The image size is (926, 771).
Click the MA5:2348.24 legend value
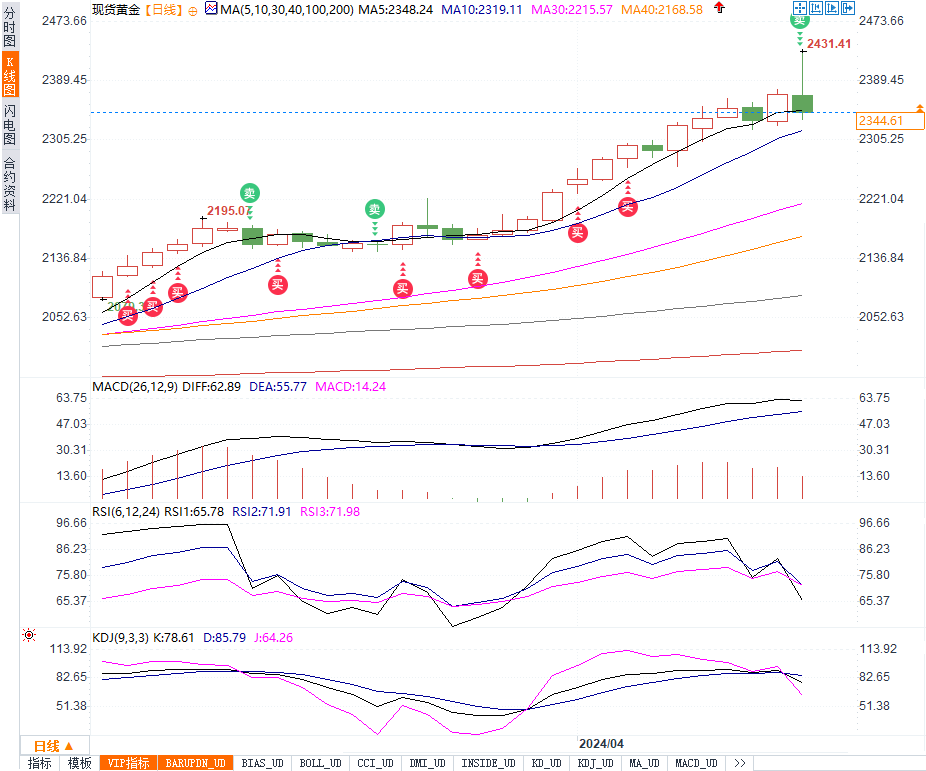pyautogui.click(x=396, y=10)
